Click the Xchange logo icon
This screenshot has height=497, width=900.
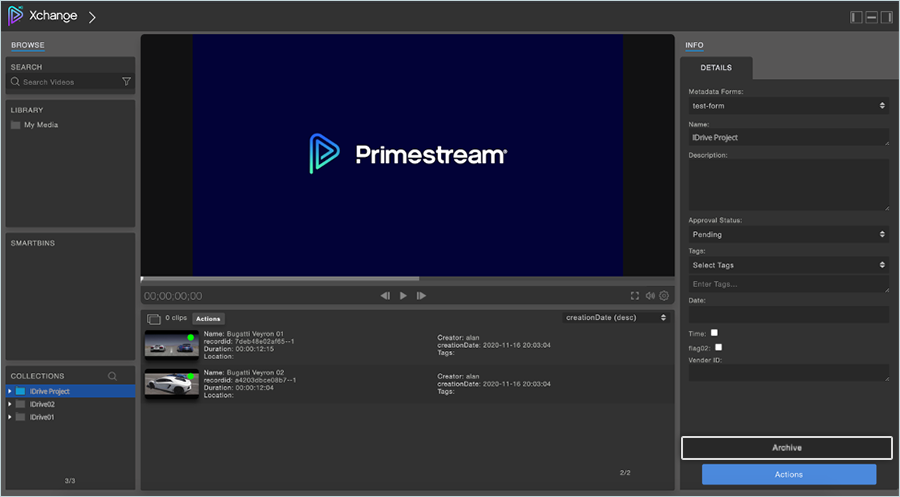click(15, 15)
